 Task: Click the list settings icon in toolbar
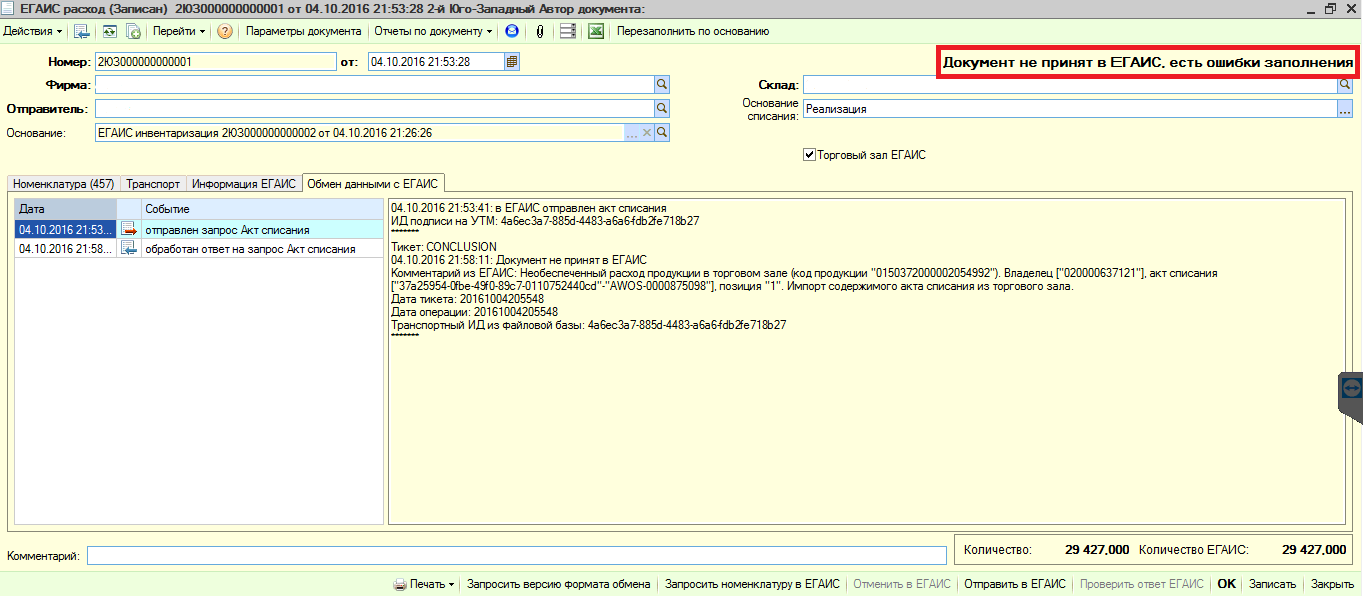568,31
